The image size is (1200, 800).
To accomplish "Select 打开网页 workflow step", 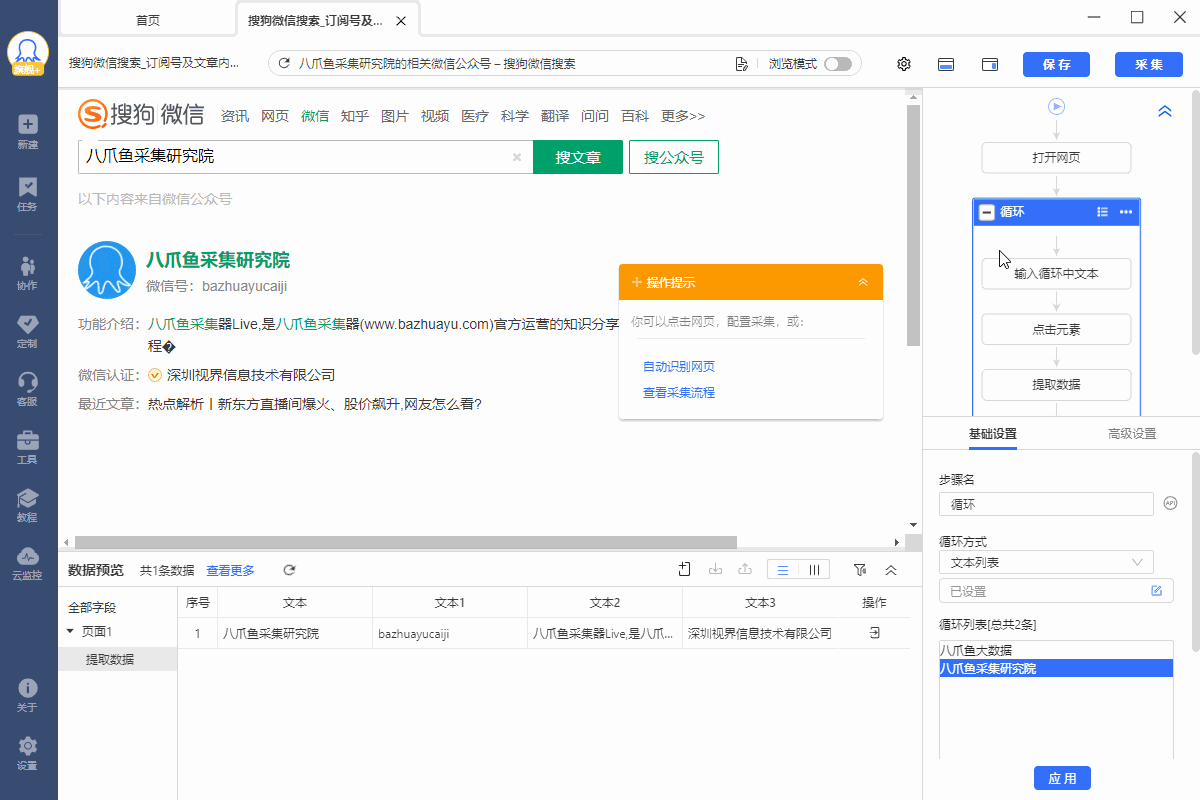I will point(1056,158).
